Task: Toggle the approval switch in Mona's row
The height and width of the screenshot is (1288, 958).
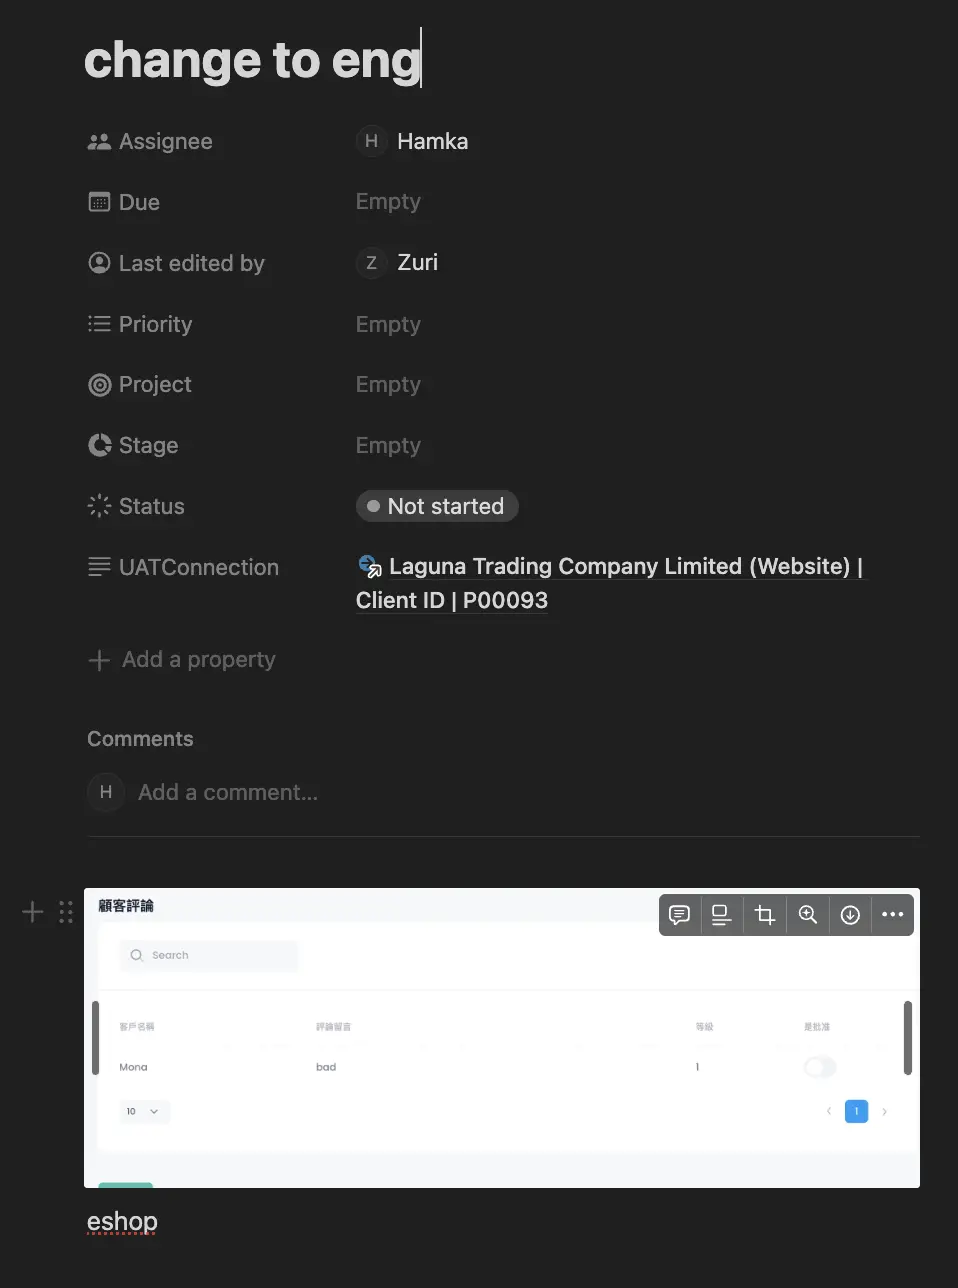Action: click(819, 1067)
